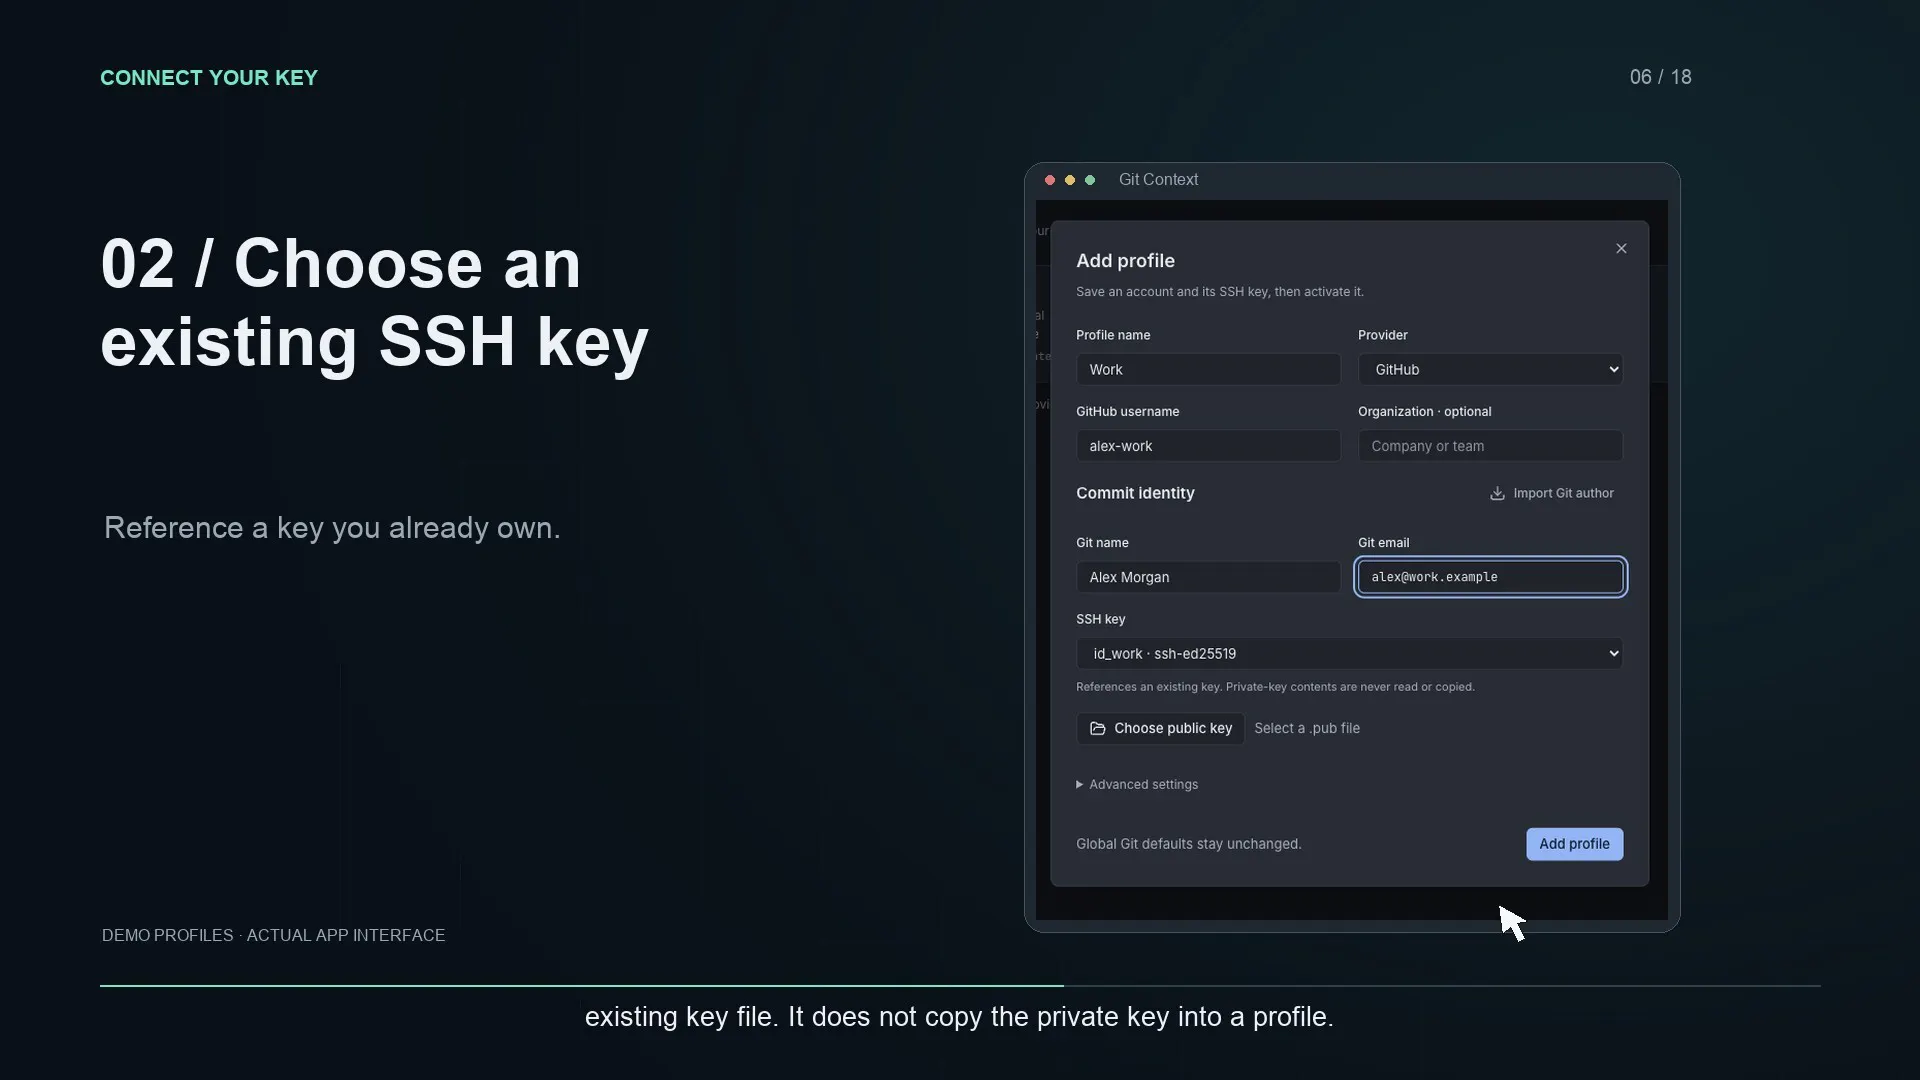Click the GitHub username field
1920x1080 pixels.
tap(1208, 446)
